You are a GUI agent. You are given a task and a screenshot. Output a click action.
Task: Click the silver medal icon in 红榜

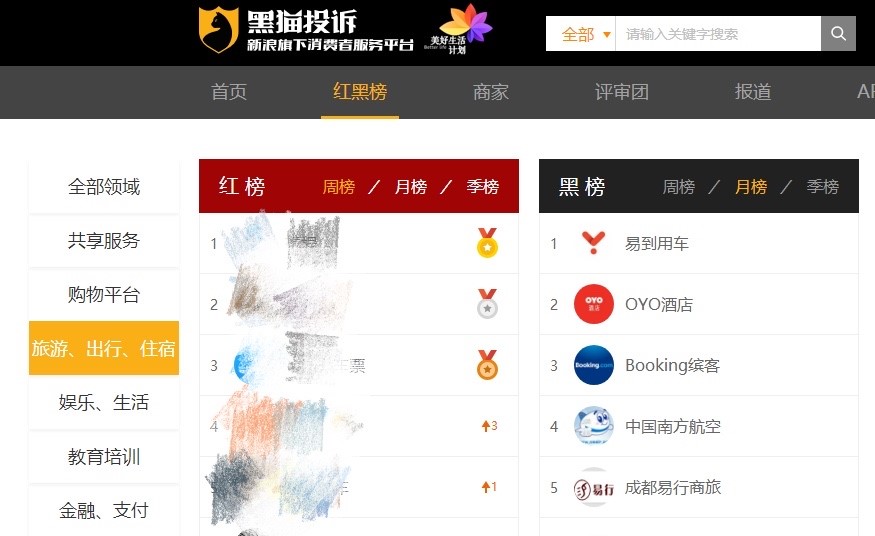(x=487, y=303)
